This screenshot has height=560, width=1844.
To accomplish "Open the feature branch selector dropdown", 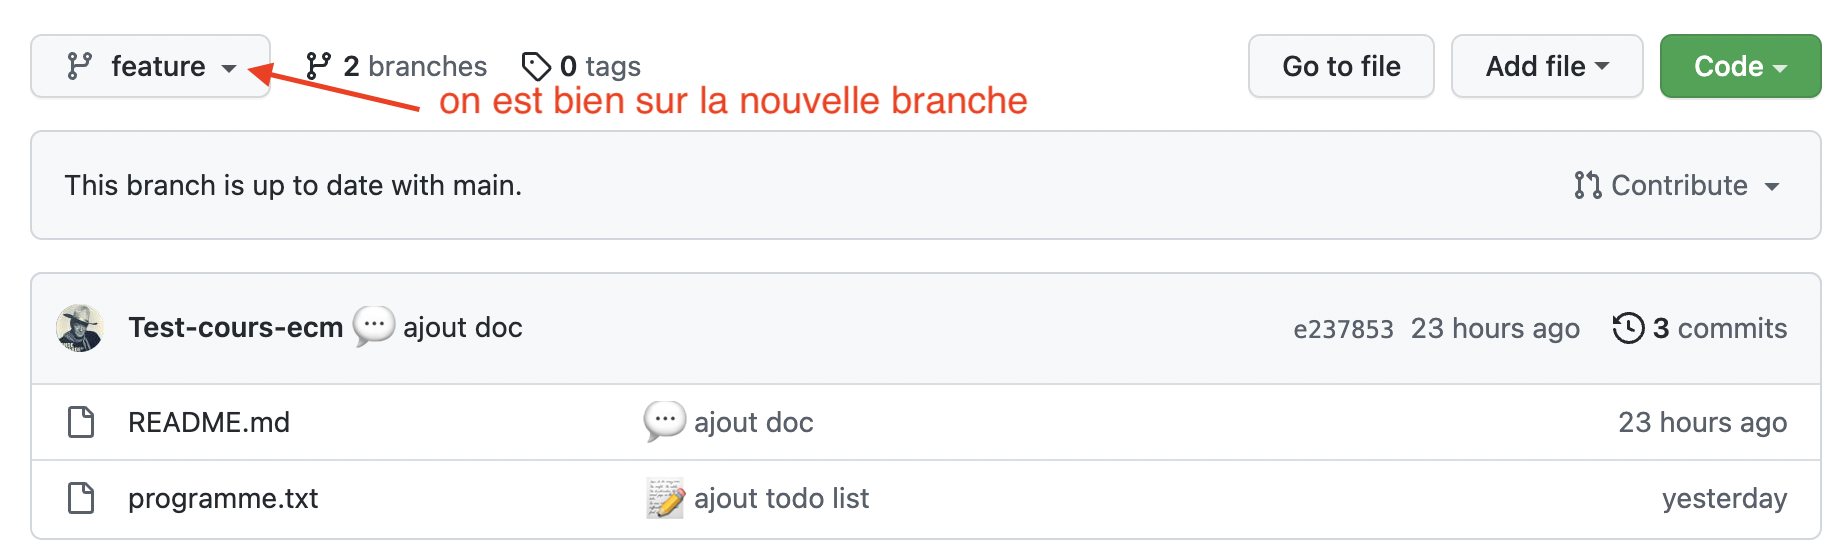I will [151, 67].
